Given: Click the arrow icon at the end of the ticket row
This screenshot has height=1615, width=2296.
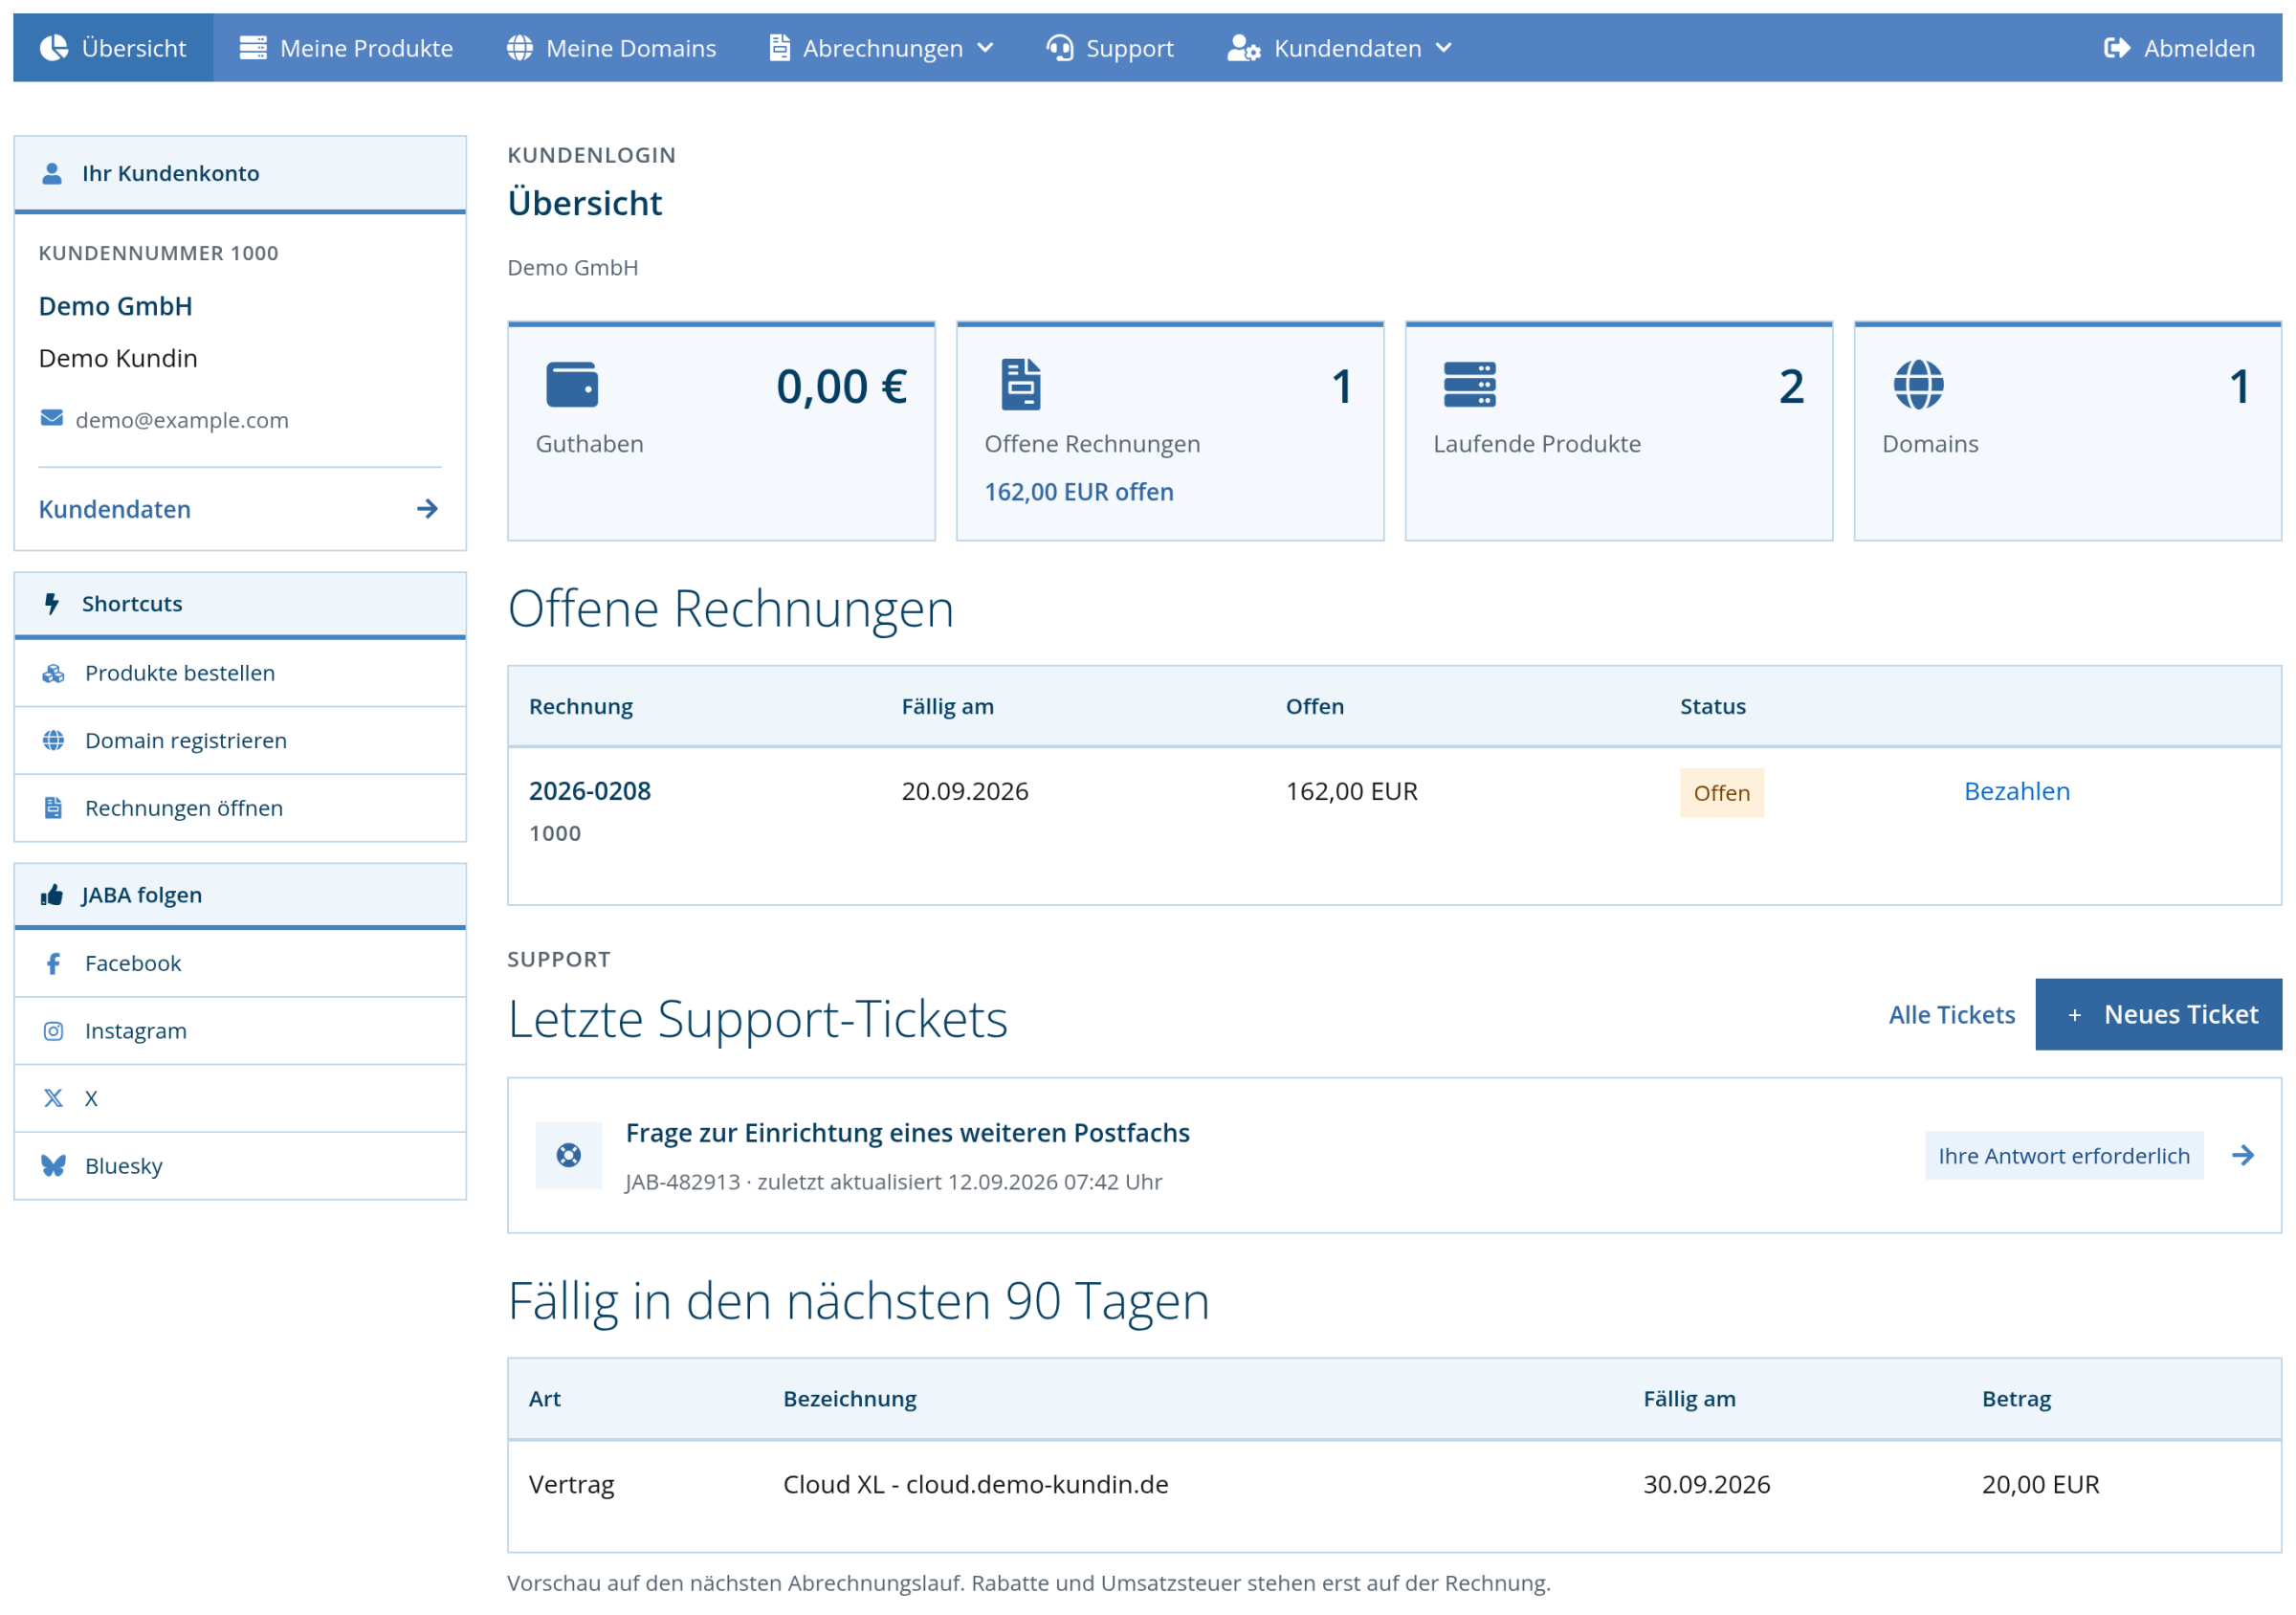Looking at the screenshot, I should (x=2243, y=1155).
